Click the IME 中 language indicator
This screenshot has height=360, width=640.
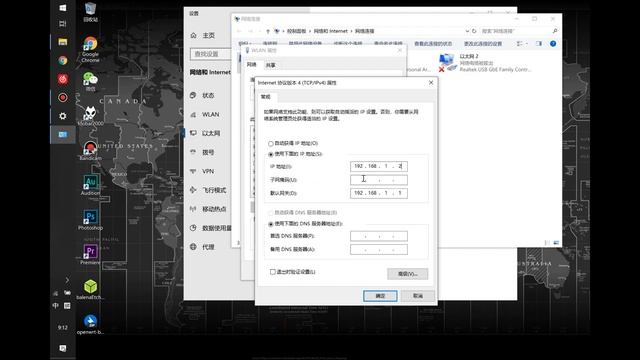coord(56,305)
